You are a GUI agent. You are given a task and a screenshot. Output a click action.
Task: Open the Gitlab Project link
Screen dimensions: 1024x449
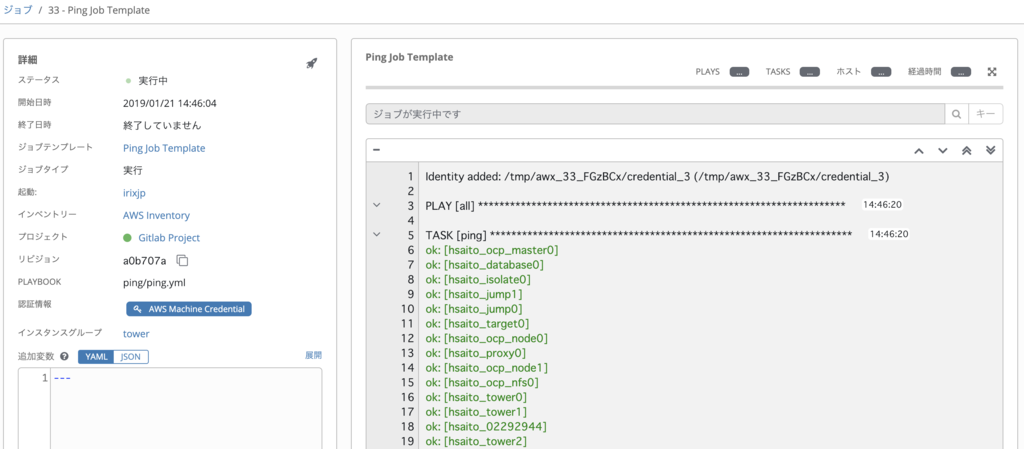point(169,238)
